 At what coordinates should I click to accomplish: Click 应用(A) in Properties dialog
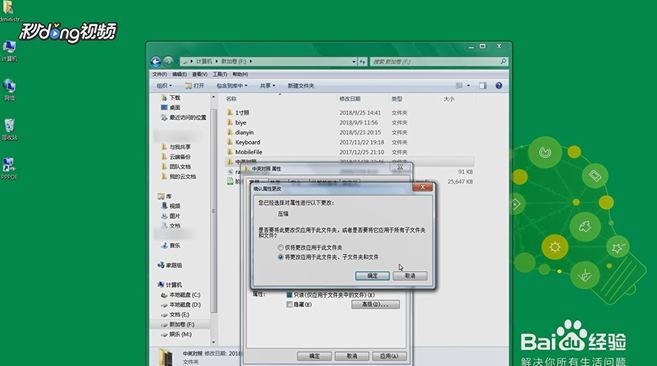(x=389, y=356)
